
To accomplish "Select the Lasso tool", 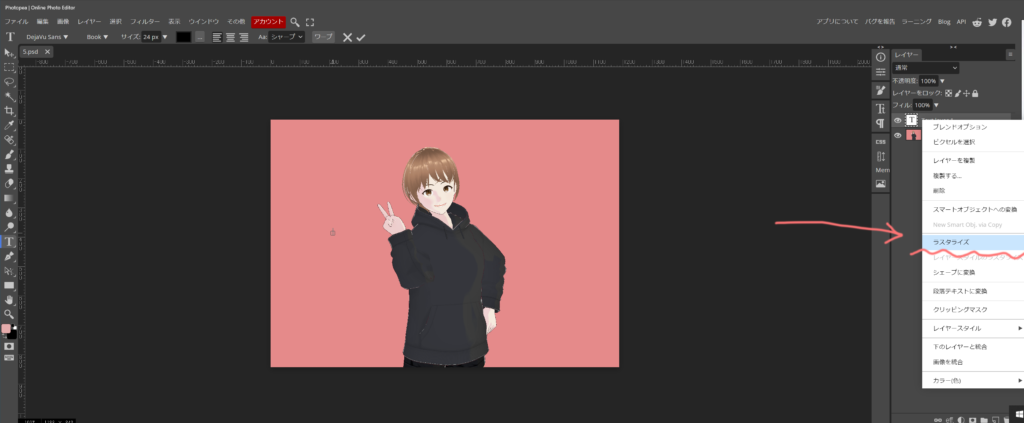I will pos(10,82).
